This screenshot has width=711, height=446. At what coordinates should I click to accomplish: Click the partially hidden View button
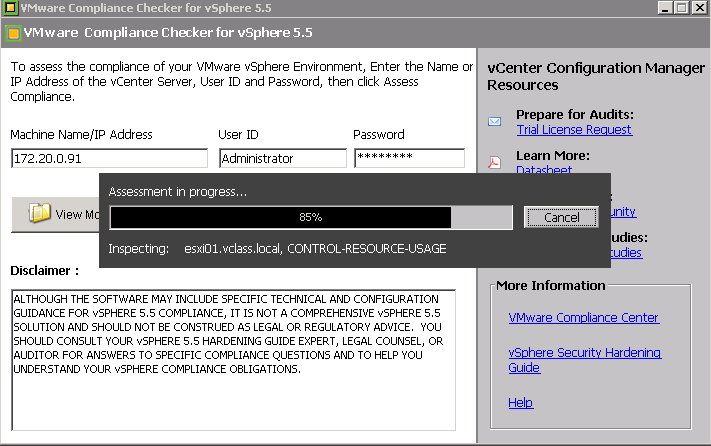pyautogui.click(x=55, y=214)
